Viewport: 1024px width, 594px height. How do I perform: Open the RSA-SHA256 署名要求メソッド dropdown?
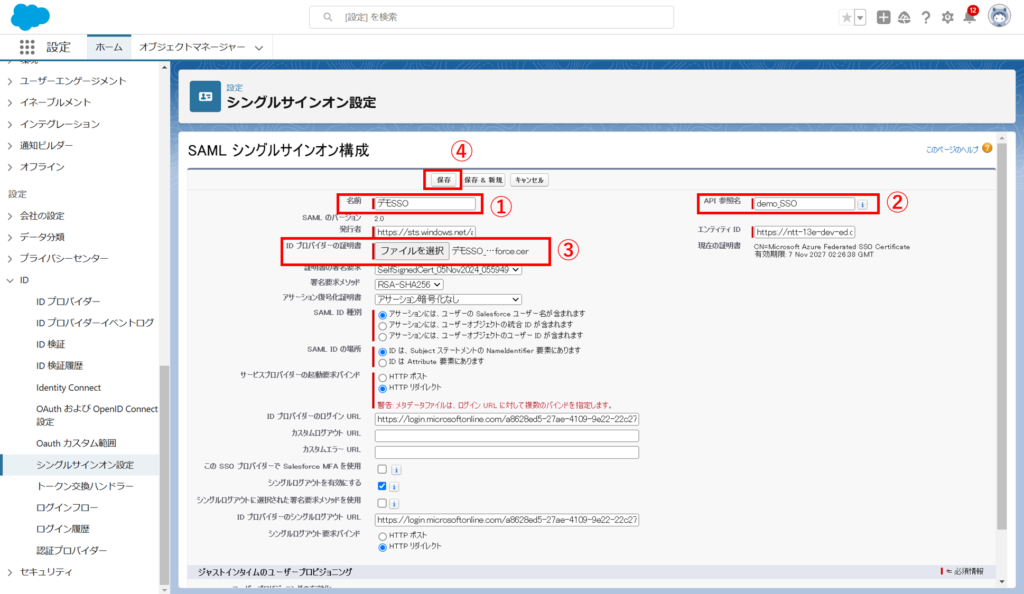(409, 285)
